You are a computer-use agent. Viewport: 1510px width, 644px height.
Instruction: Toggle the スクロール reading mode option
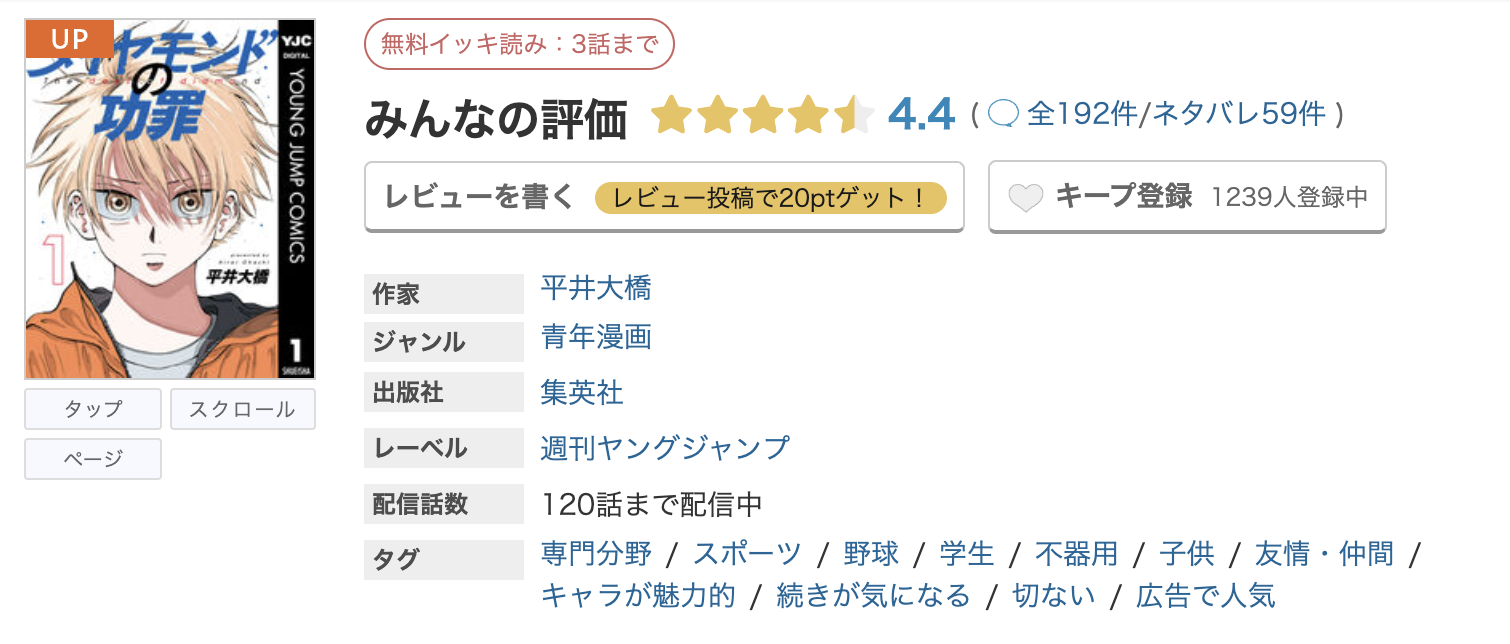[242, 409]
